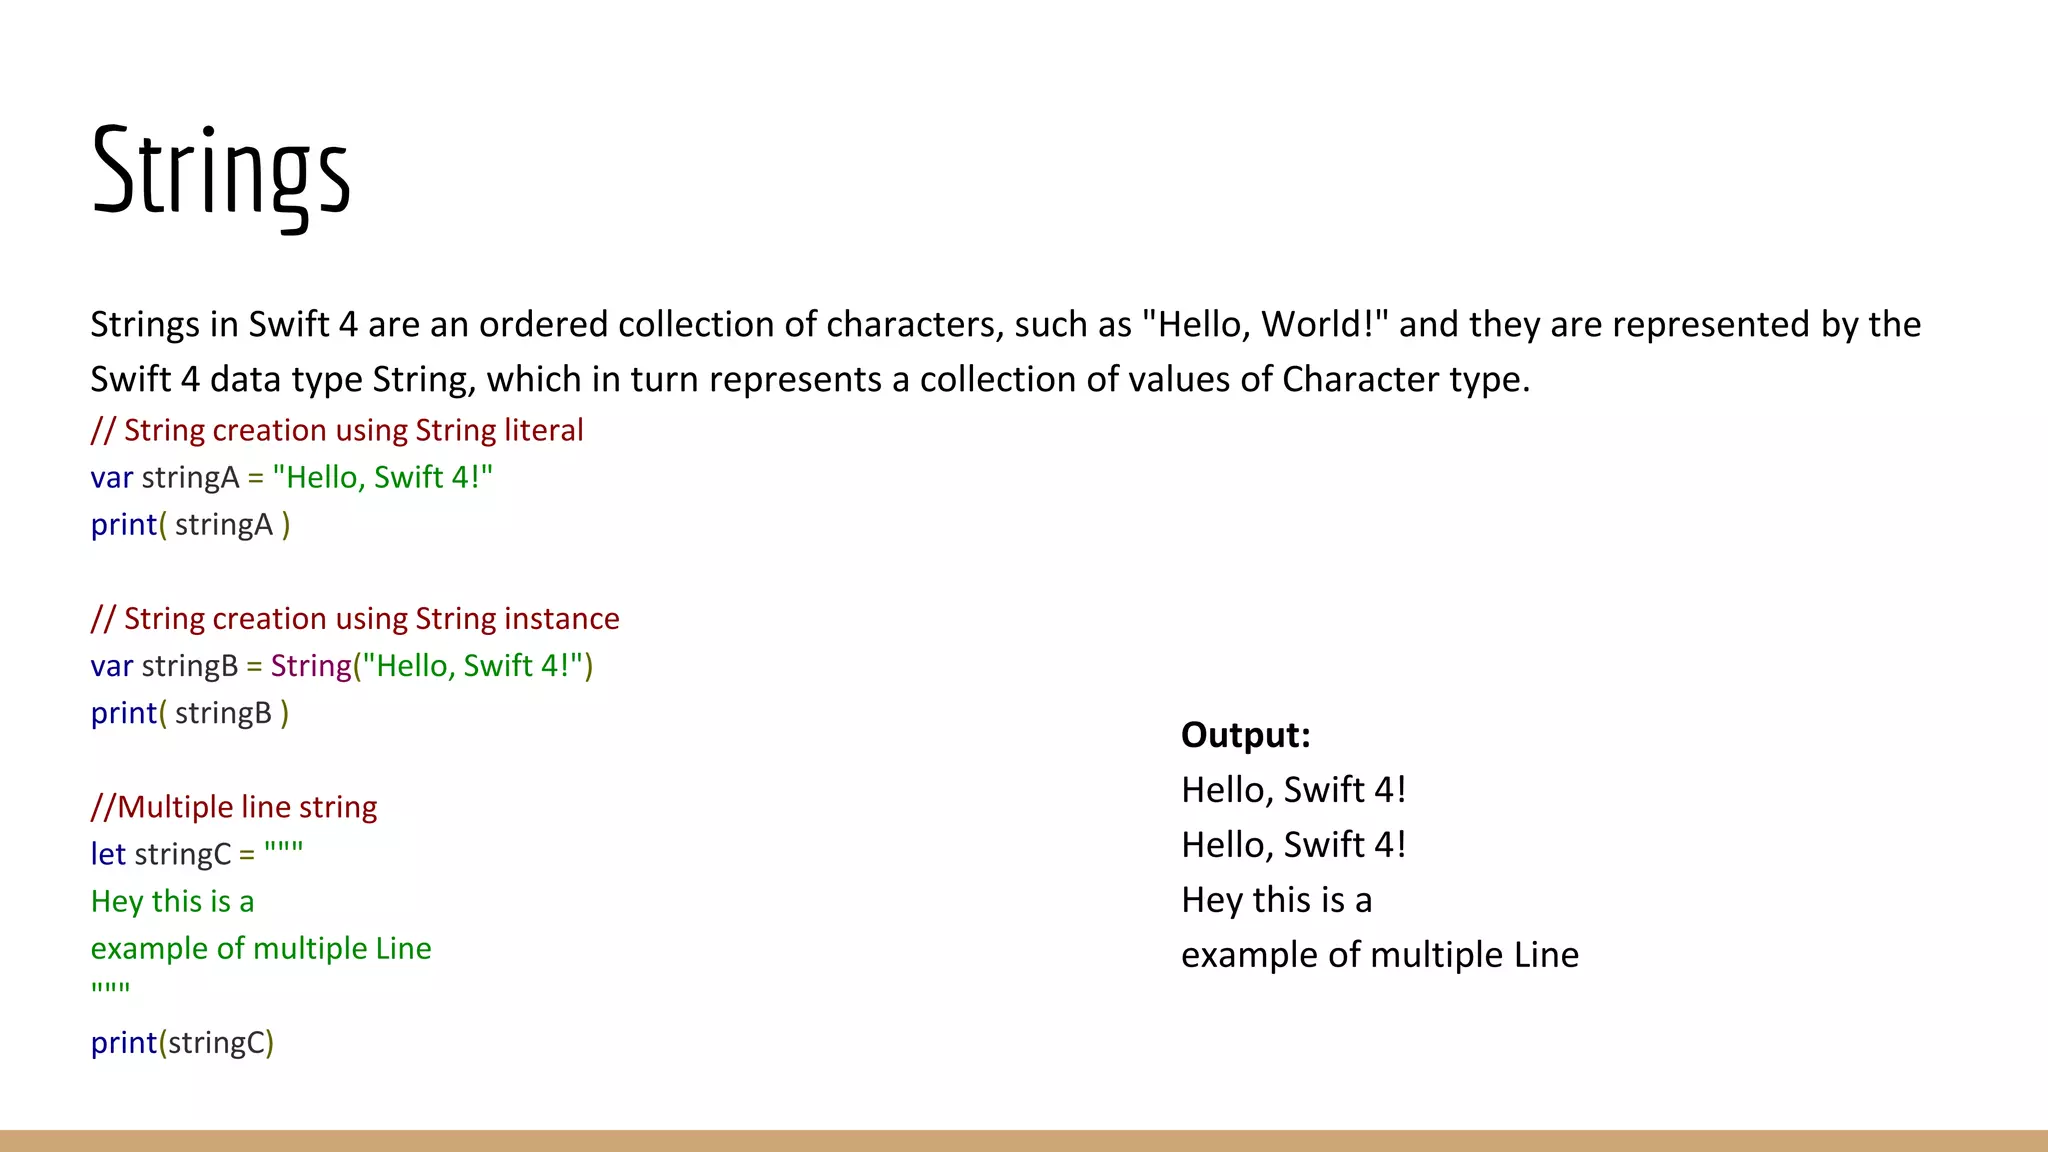
Task: Click the paragraph line starting 'Swift 4 data type String'
Action: coord(811,379)
